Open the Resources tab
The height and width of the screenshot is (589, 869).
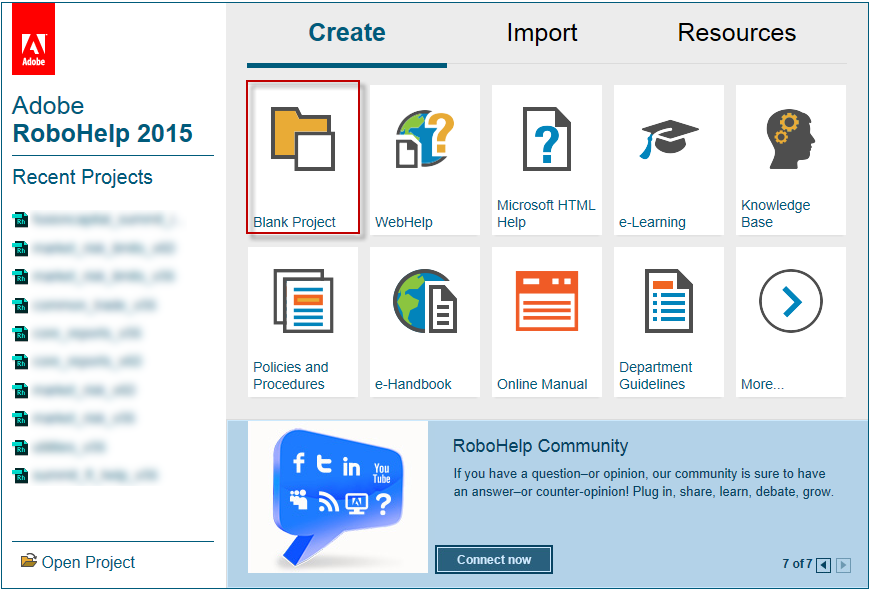point(737,33)
